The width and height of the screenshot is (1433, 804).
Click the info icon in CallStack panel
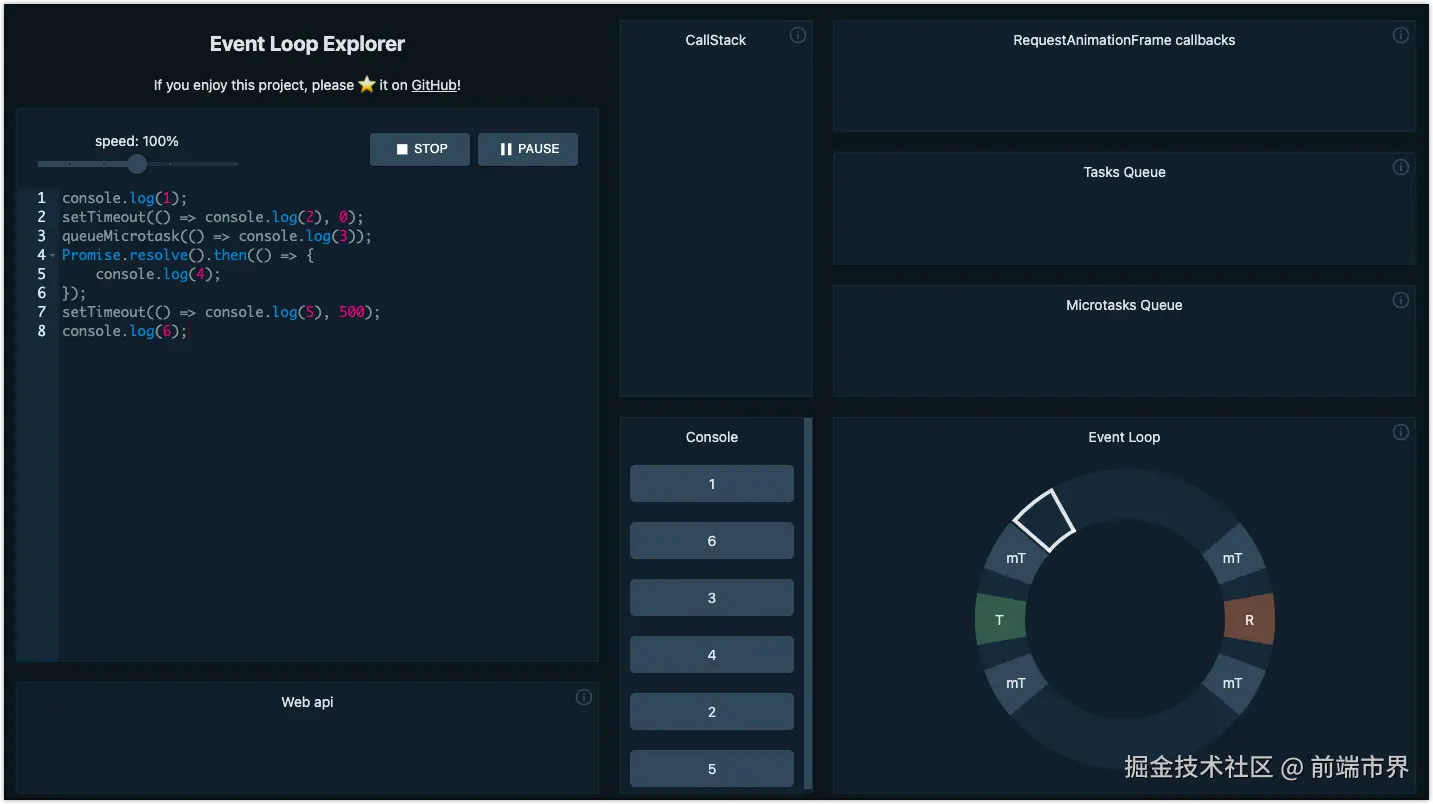(798, 36)
